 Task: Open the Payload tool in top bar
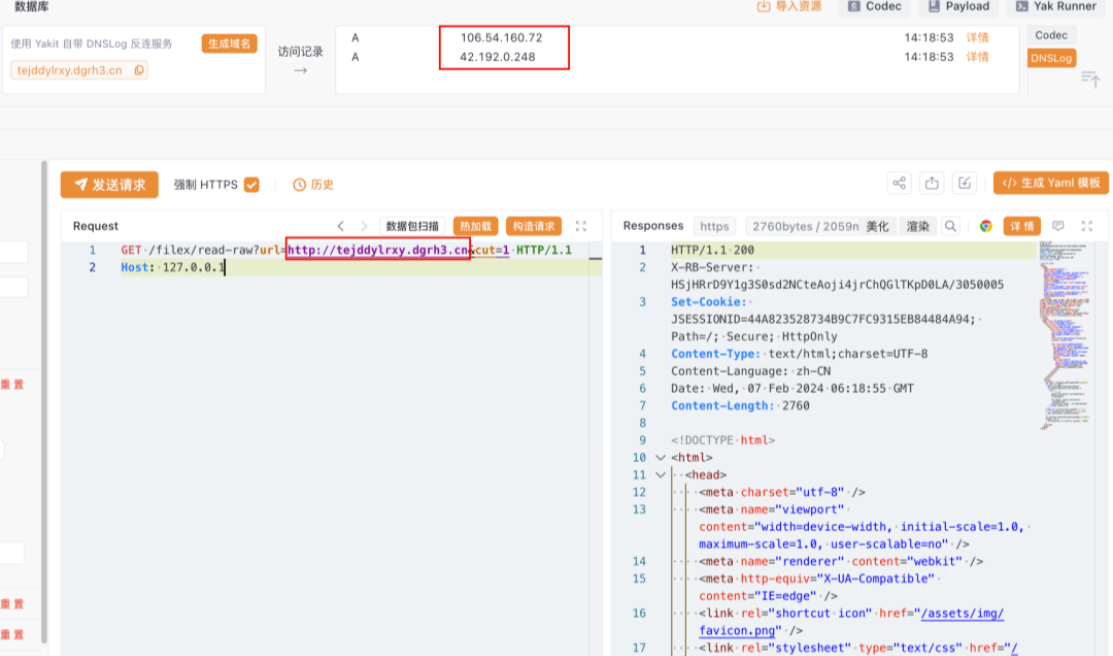coord(958,6)
